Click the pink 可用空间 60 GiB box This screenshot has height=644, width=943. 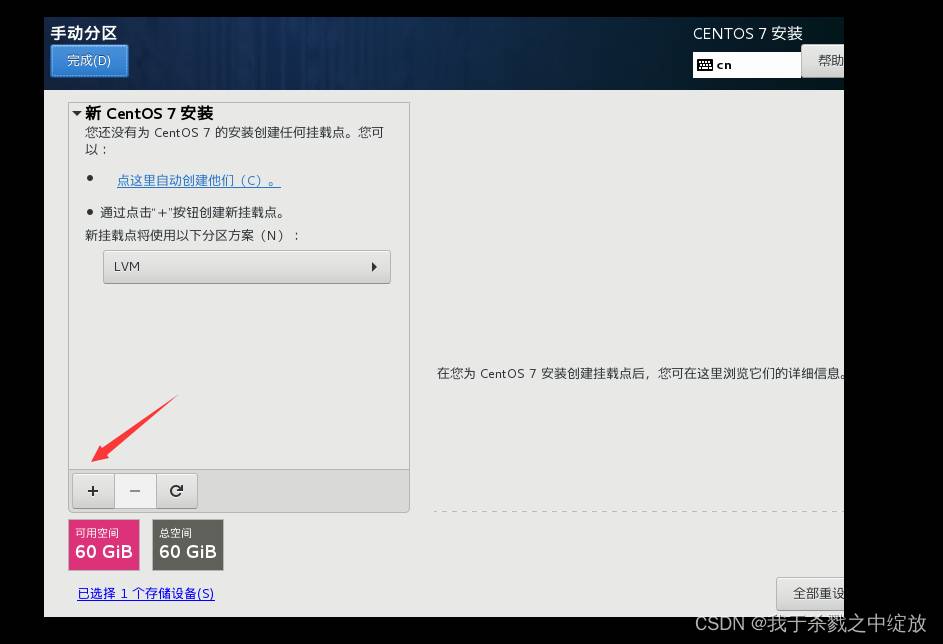pos(104,545)
